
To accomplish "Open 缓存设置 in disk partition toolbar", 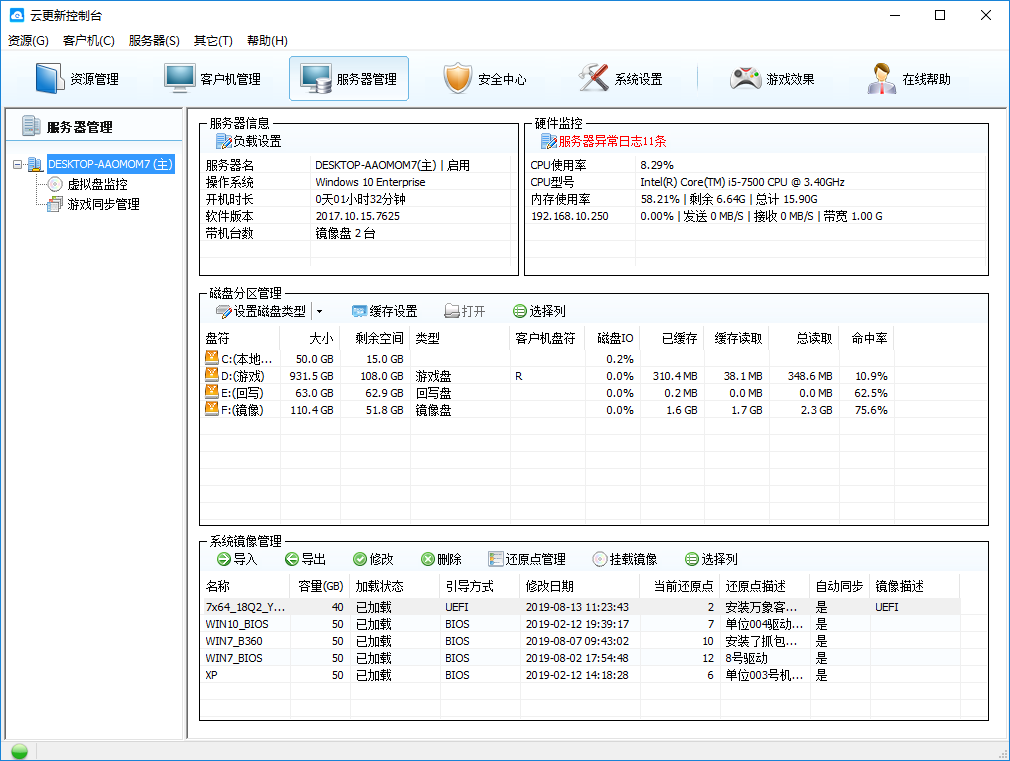I will 385,311.
